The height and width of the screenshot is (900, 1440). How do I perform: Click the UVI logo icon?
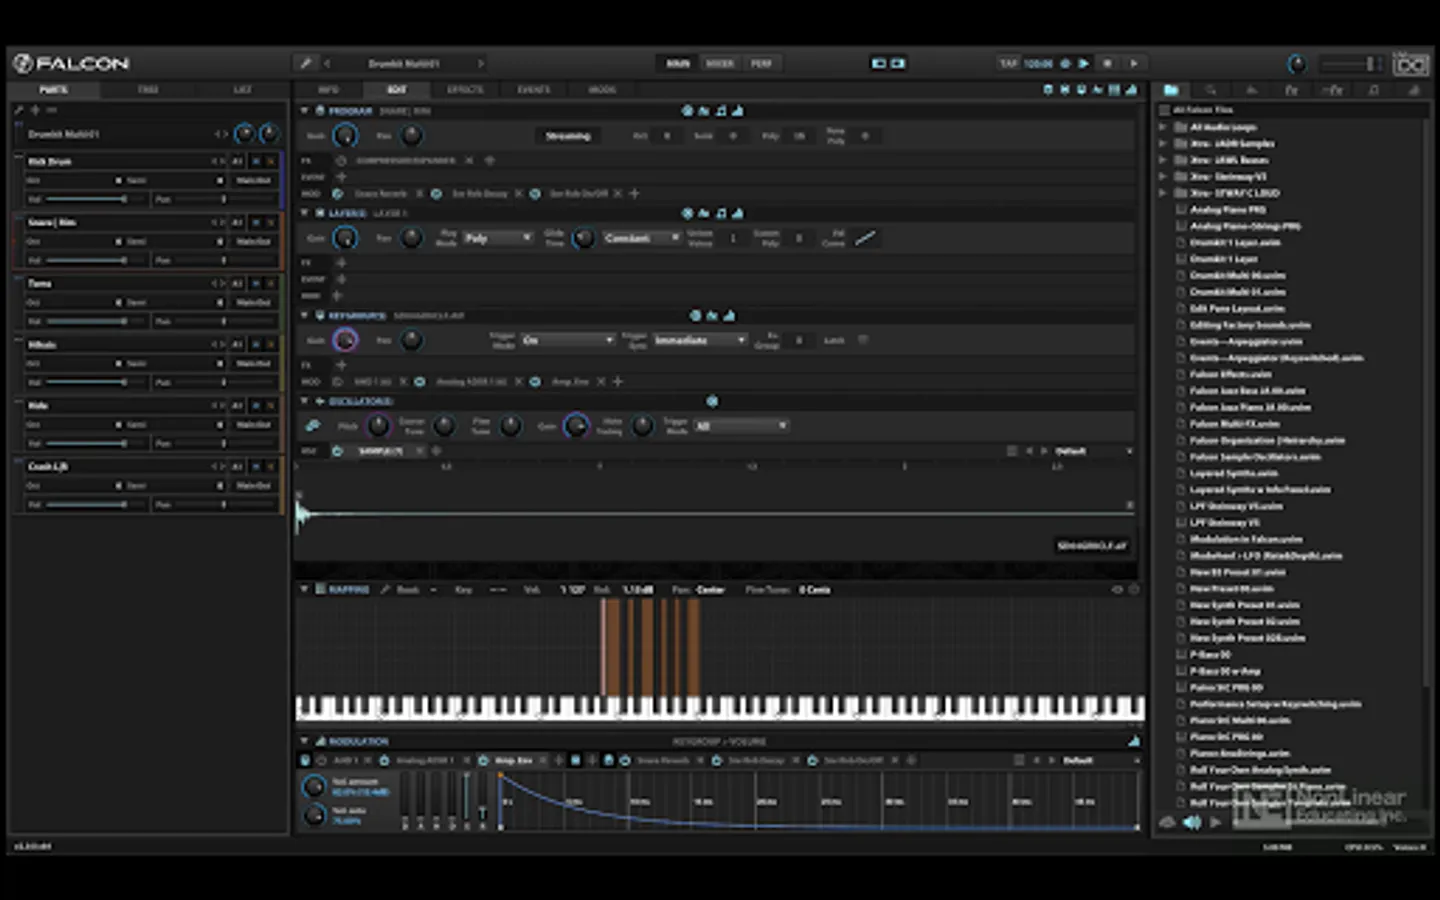click(x=1411, y=64)
